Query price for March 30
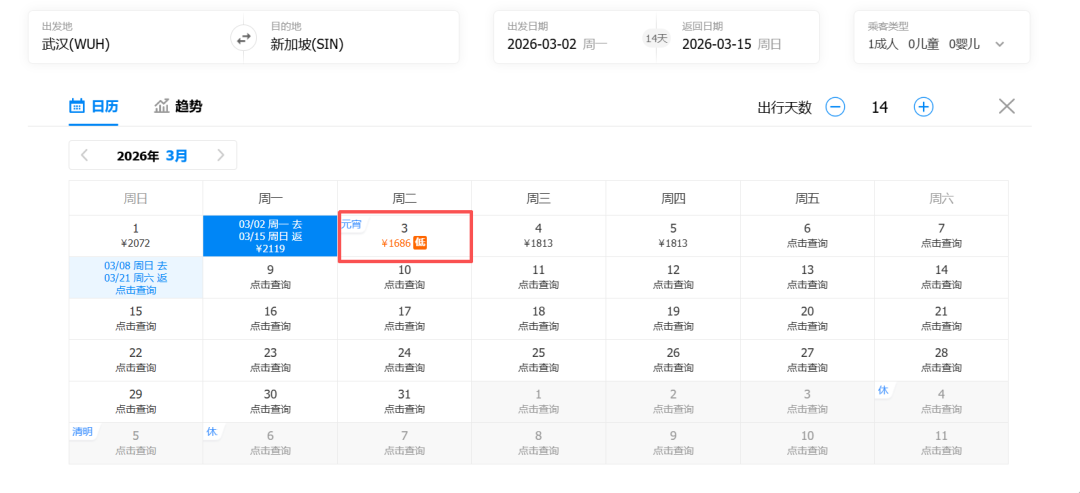The height and width of the screenshot is (493, 1080). (x=270, y=401)
